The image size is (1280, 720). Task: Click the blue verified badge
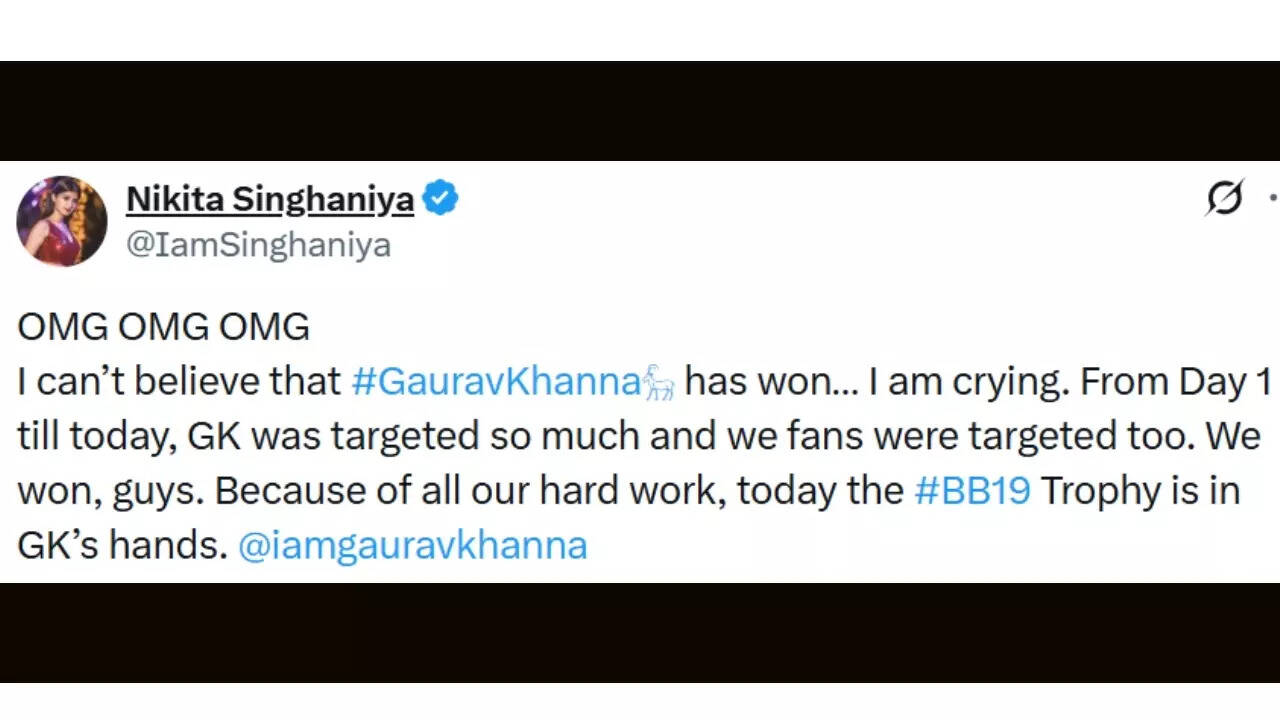440,199
